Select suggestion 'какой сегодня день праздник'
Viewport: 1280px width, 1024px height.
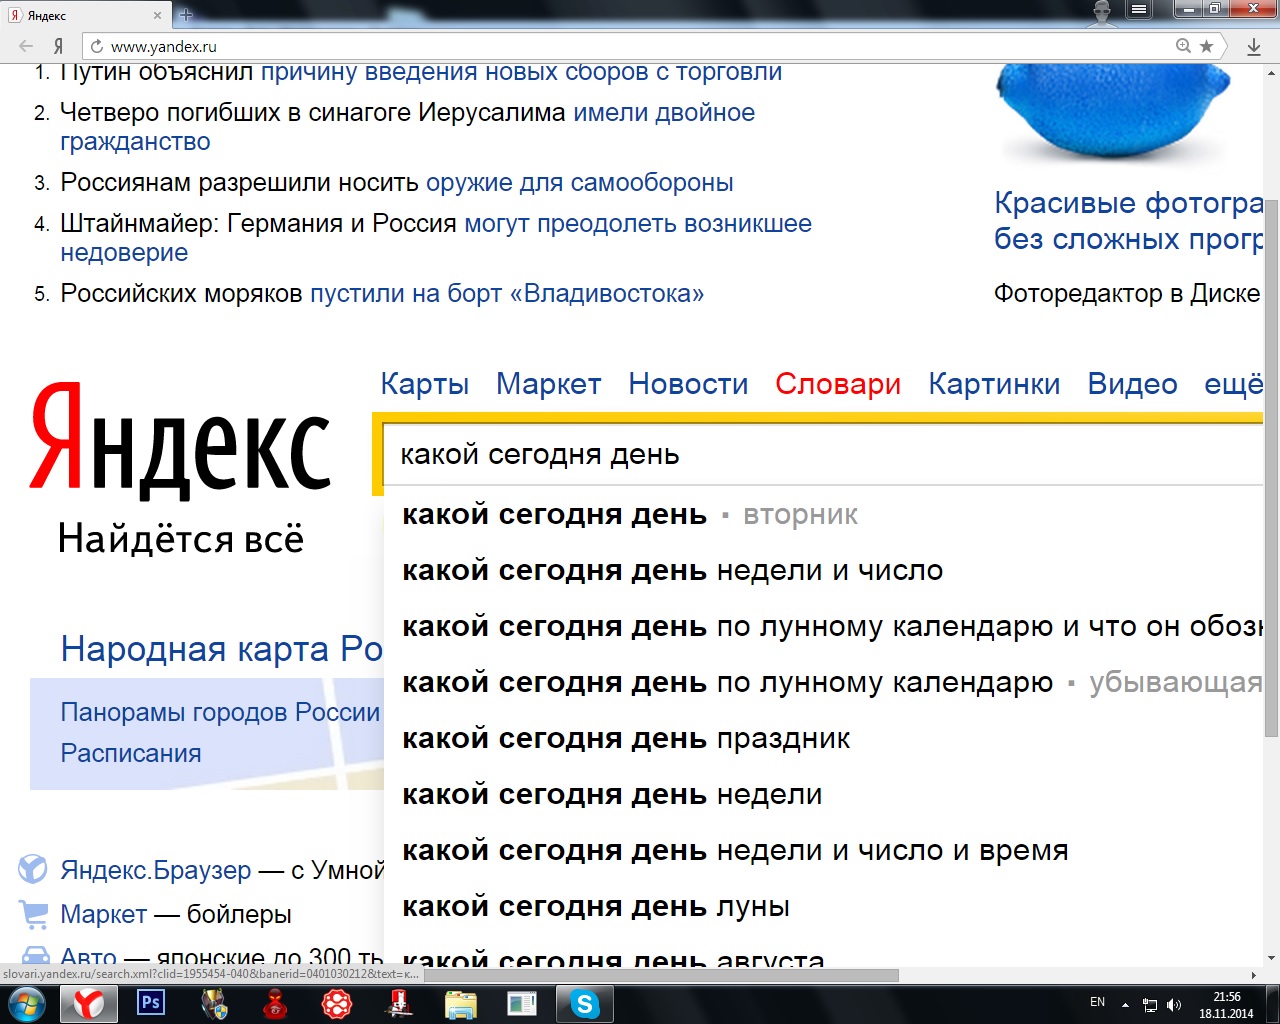tap(823, 739)
